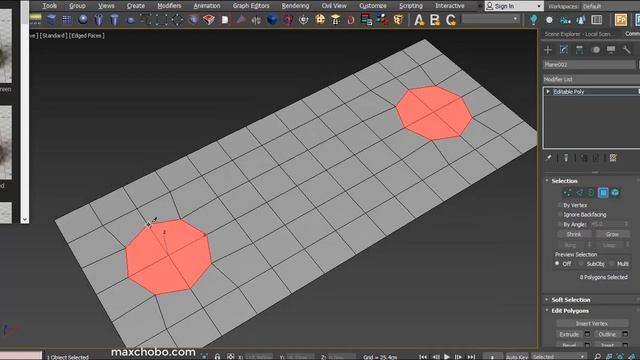This screenshot has width=640, height=360.
Task: Select Preview Selection Multi radio
Action: point(612,264)
